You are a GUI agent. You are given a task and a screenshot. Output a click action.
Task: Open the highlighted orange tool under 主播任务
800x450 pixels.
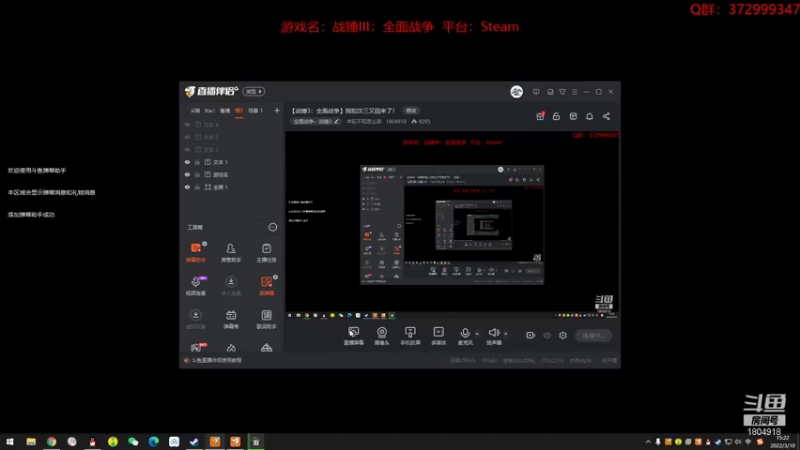tap(266, 285)
